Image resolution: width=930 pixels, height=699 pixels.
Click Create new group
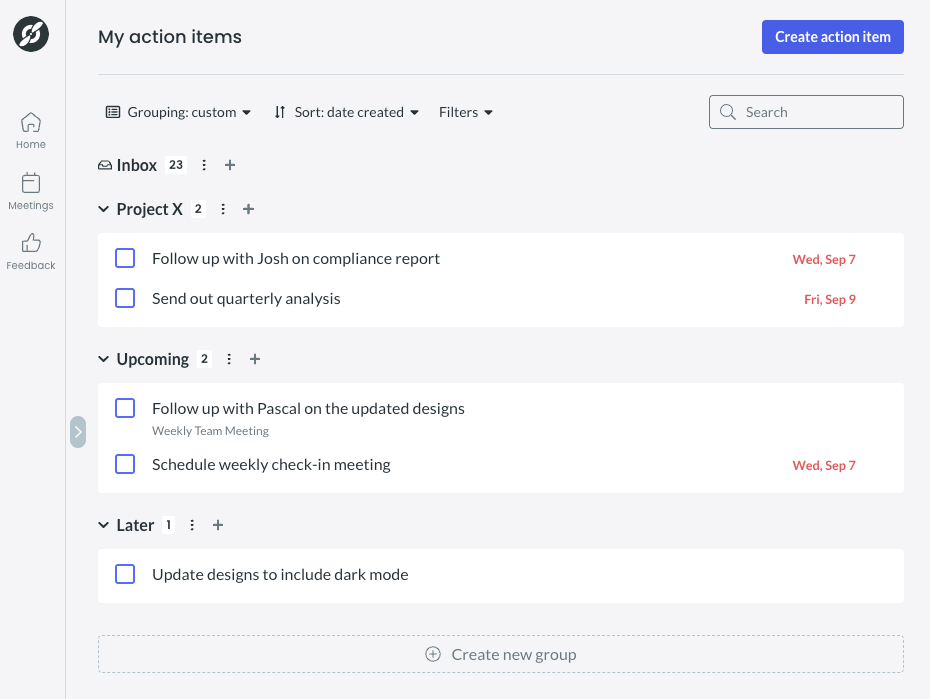(501, 654)
